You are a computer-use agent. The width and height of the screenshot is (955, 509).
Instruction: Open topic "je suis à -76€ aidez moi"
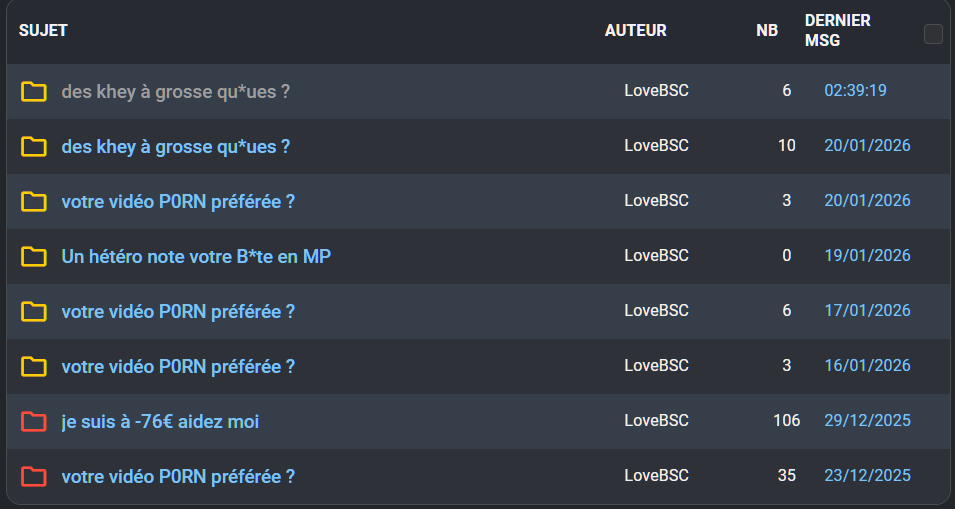[160, 422]
